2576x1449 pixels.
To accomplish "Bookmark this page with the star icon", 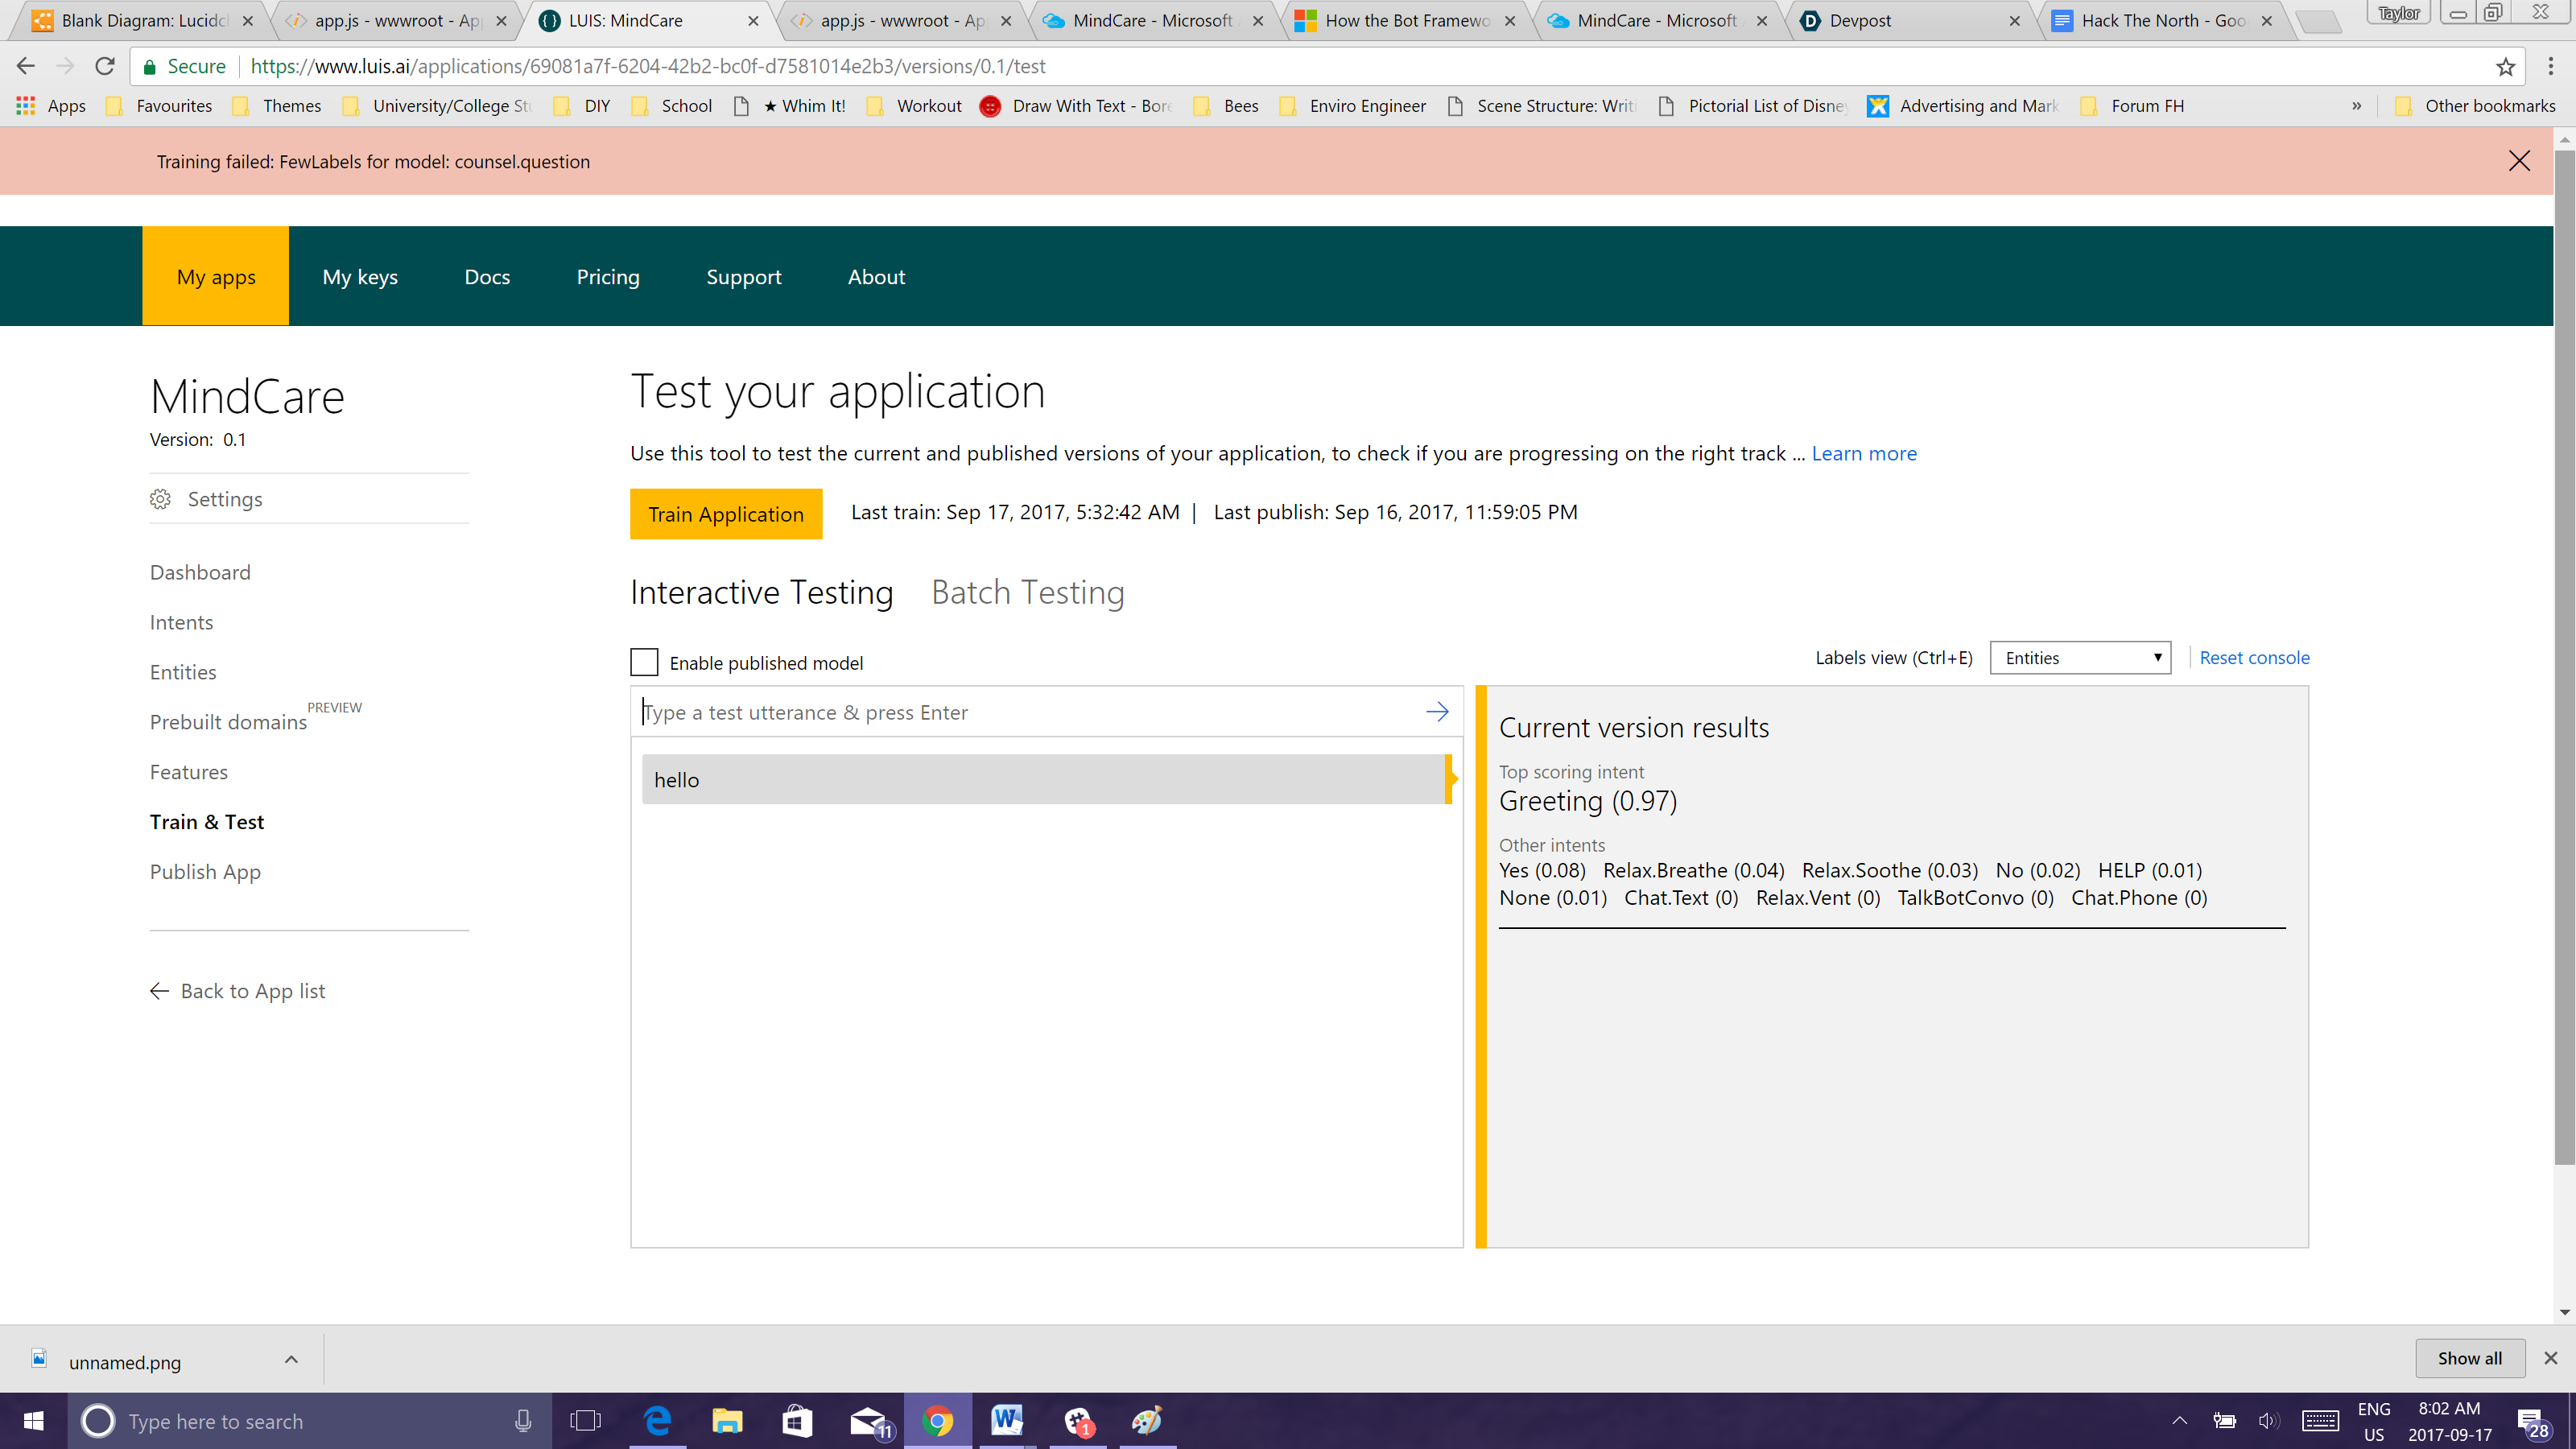I will point(2504,67).
